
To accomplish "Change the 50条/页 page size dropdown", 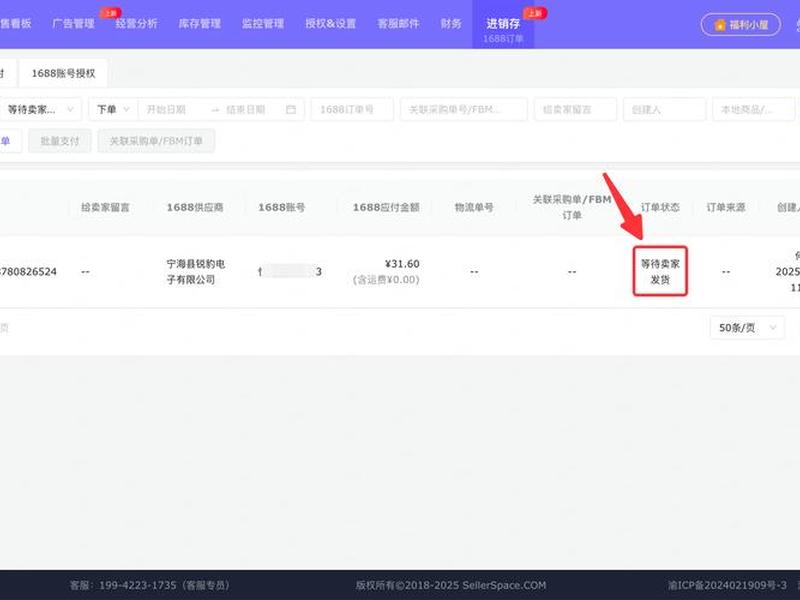I will [x=747, y=328].
